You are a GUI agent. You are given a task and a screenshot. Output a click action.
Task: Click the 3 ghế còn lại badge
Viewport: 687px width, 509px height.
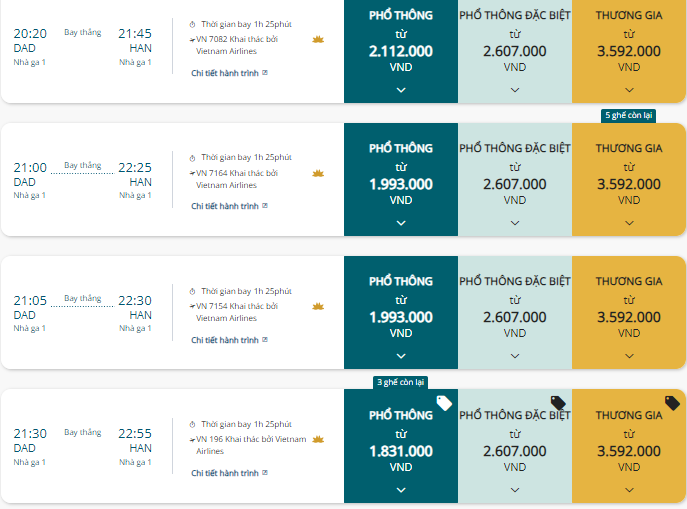point(400,382)
